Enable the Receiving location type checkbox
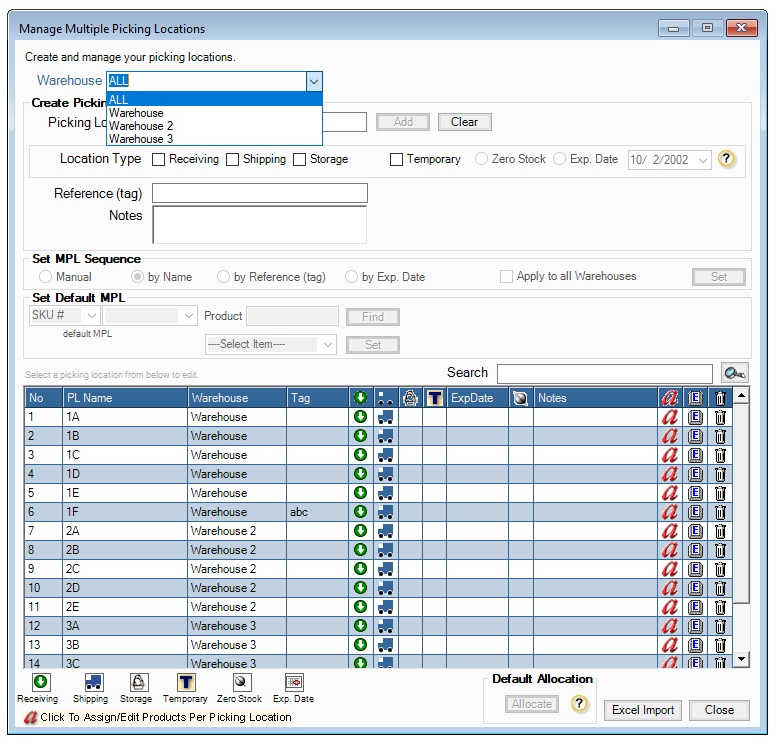Viewport: 777px width, 744px height. [x=158, y=159]
